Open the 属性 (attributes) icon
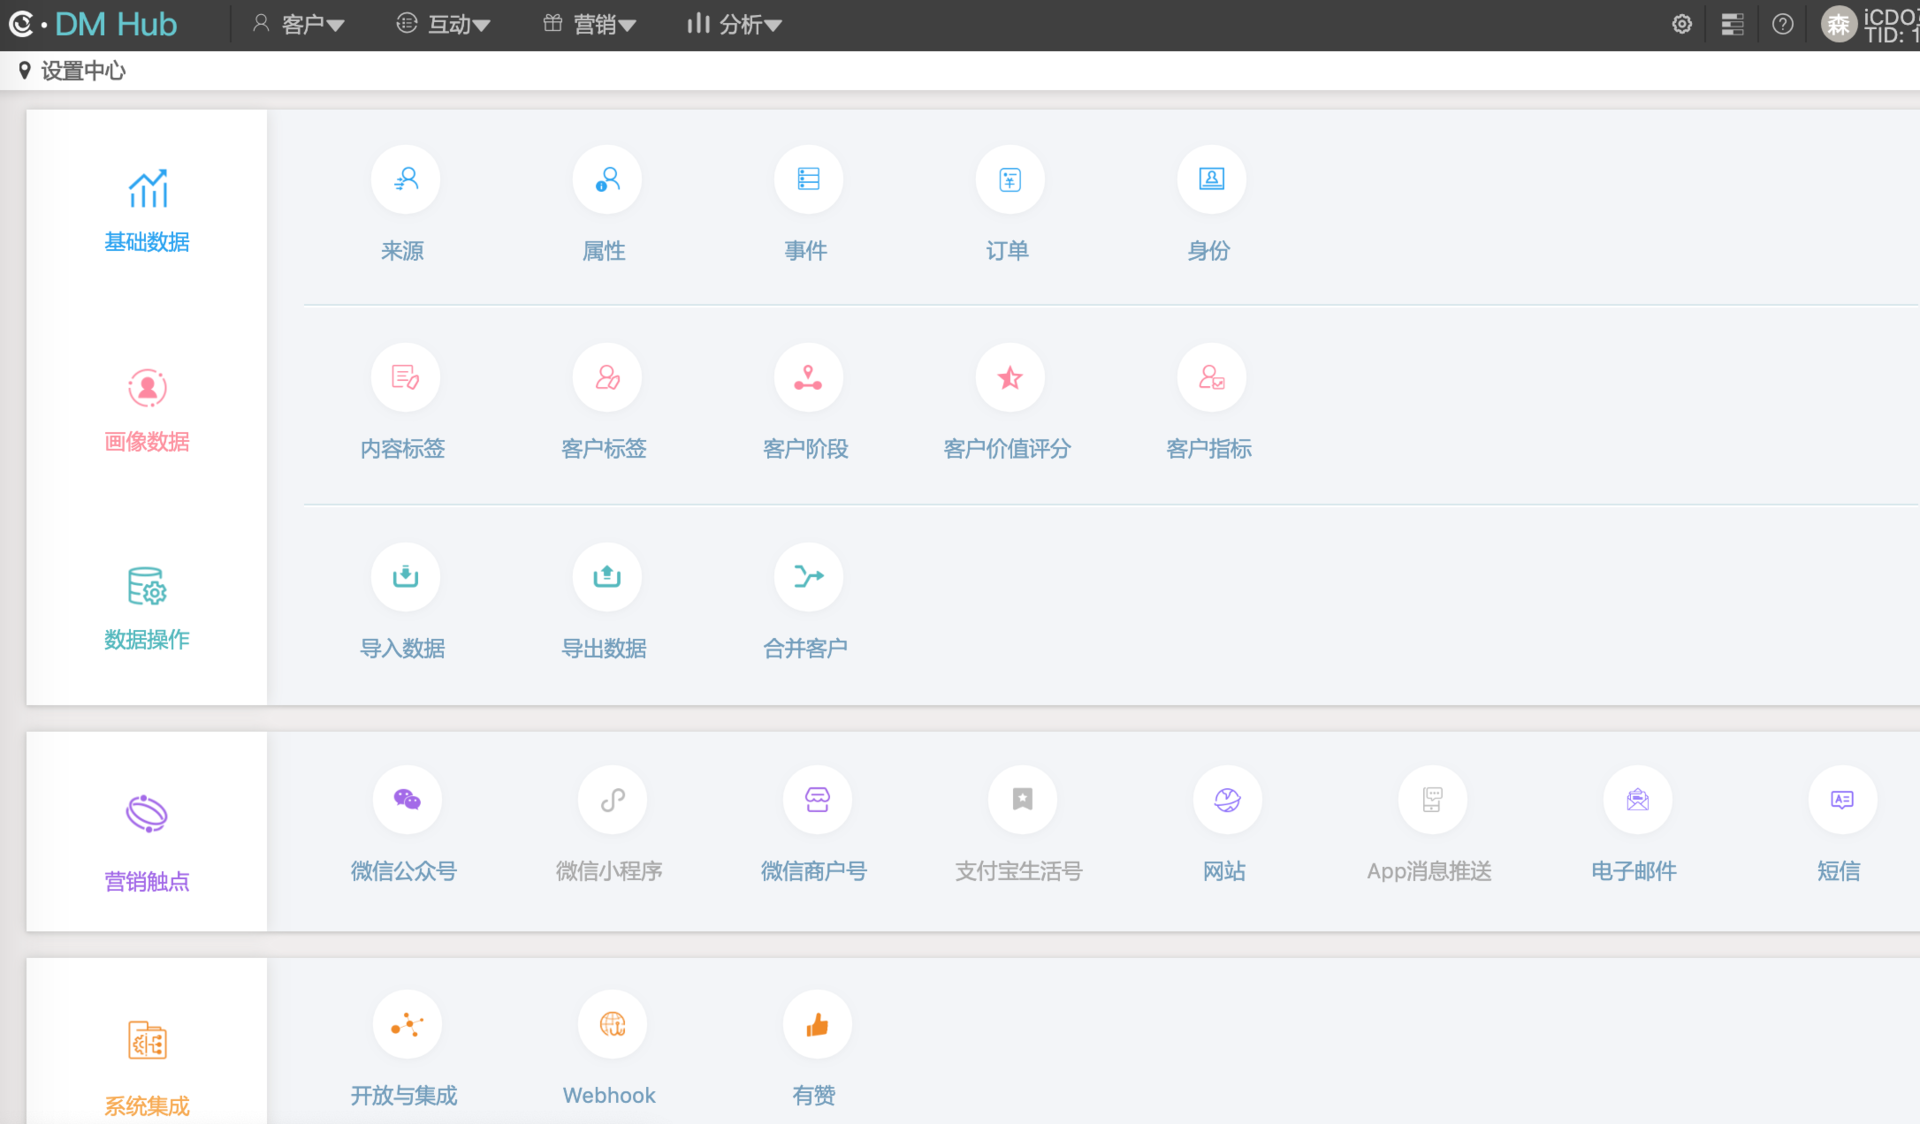This screenshot has width=1920, height=1124. click(607, 180)
